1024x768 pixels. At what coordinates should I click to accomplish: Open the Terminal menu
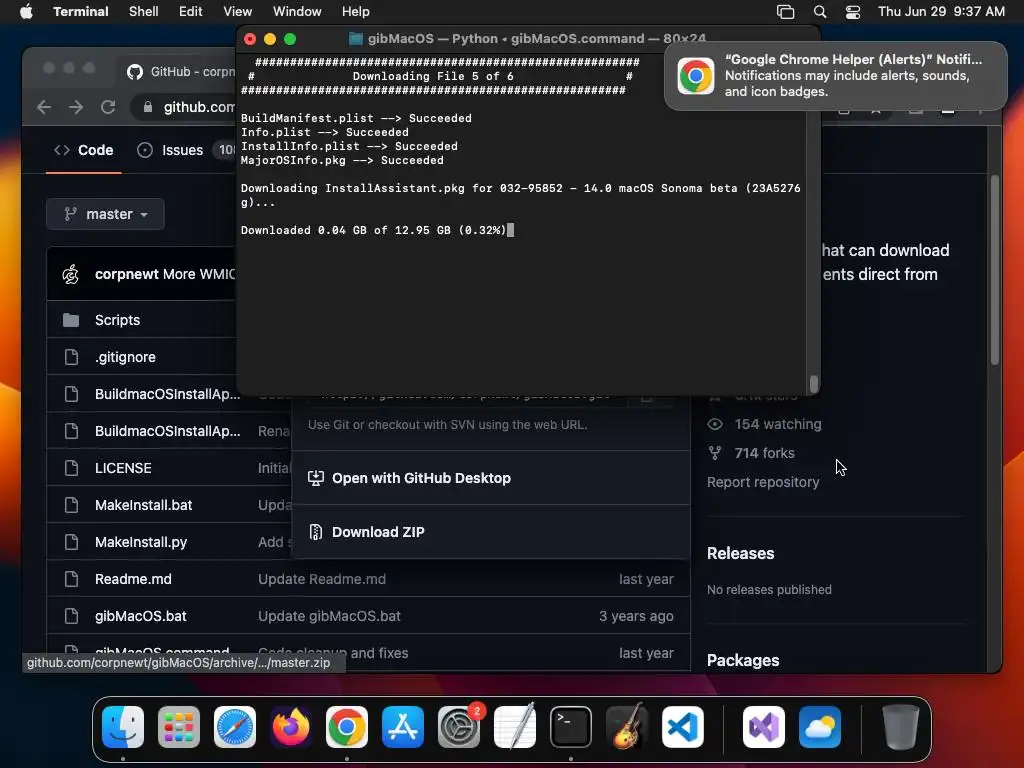(81, 11)
